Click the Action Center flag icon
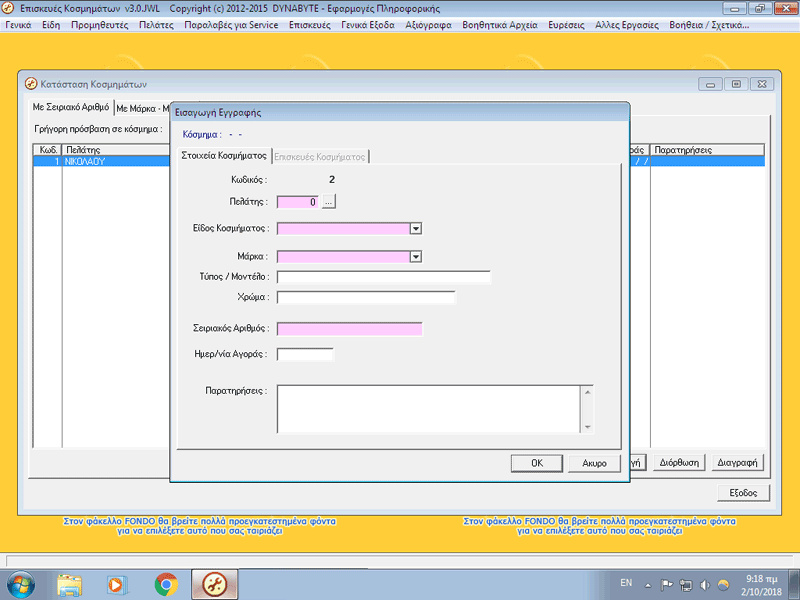This screenshot has width=800, height=600. tap(666, 585)
